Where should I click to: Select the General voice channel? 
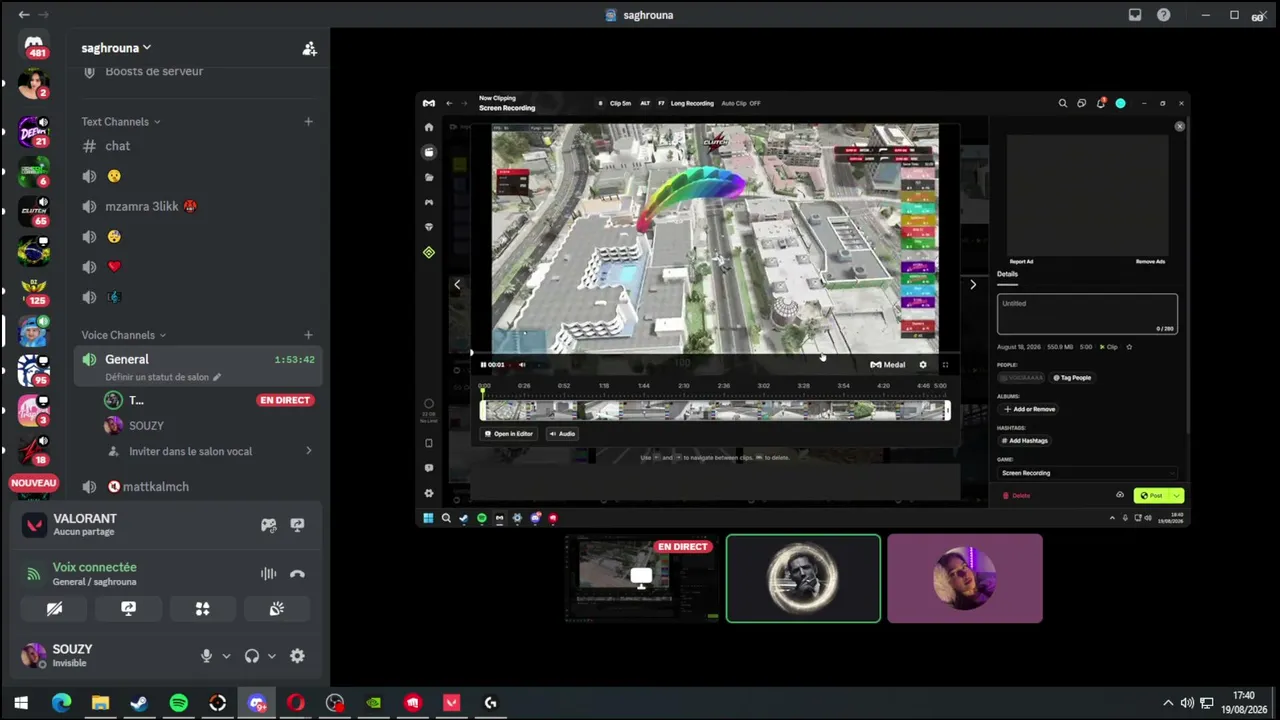pyautogui.click(x=197, y=366)
